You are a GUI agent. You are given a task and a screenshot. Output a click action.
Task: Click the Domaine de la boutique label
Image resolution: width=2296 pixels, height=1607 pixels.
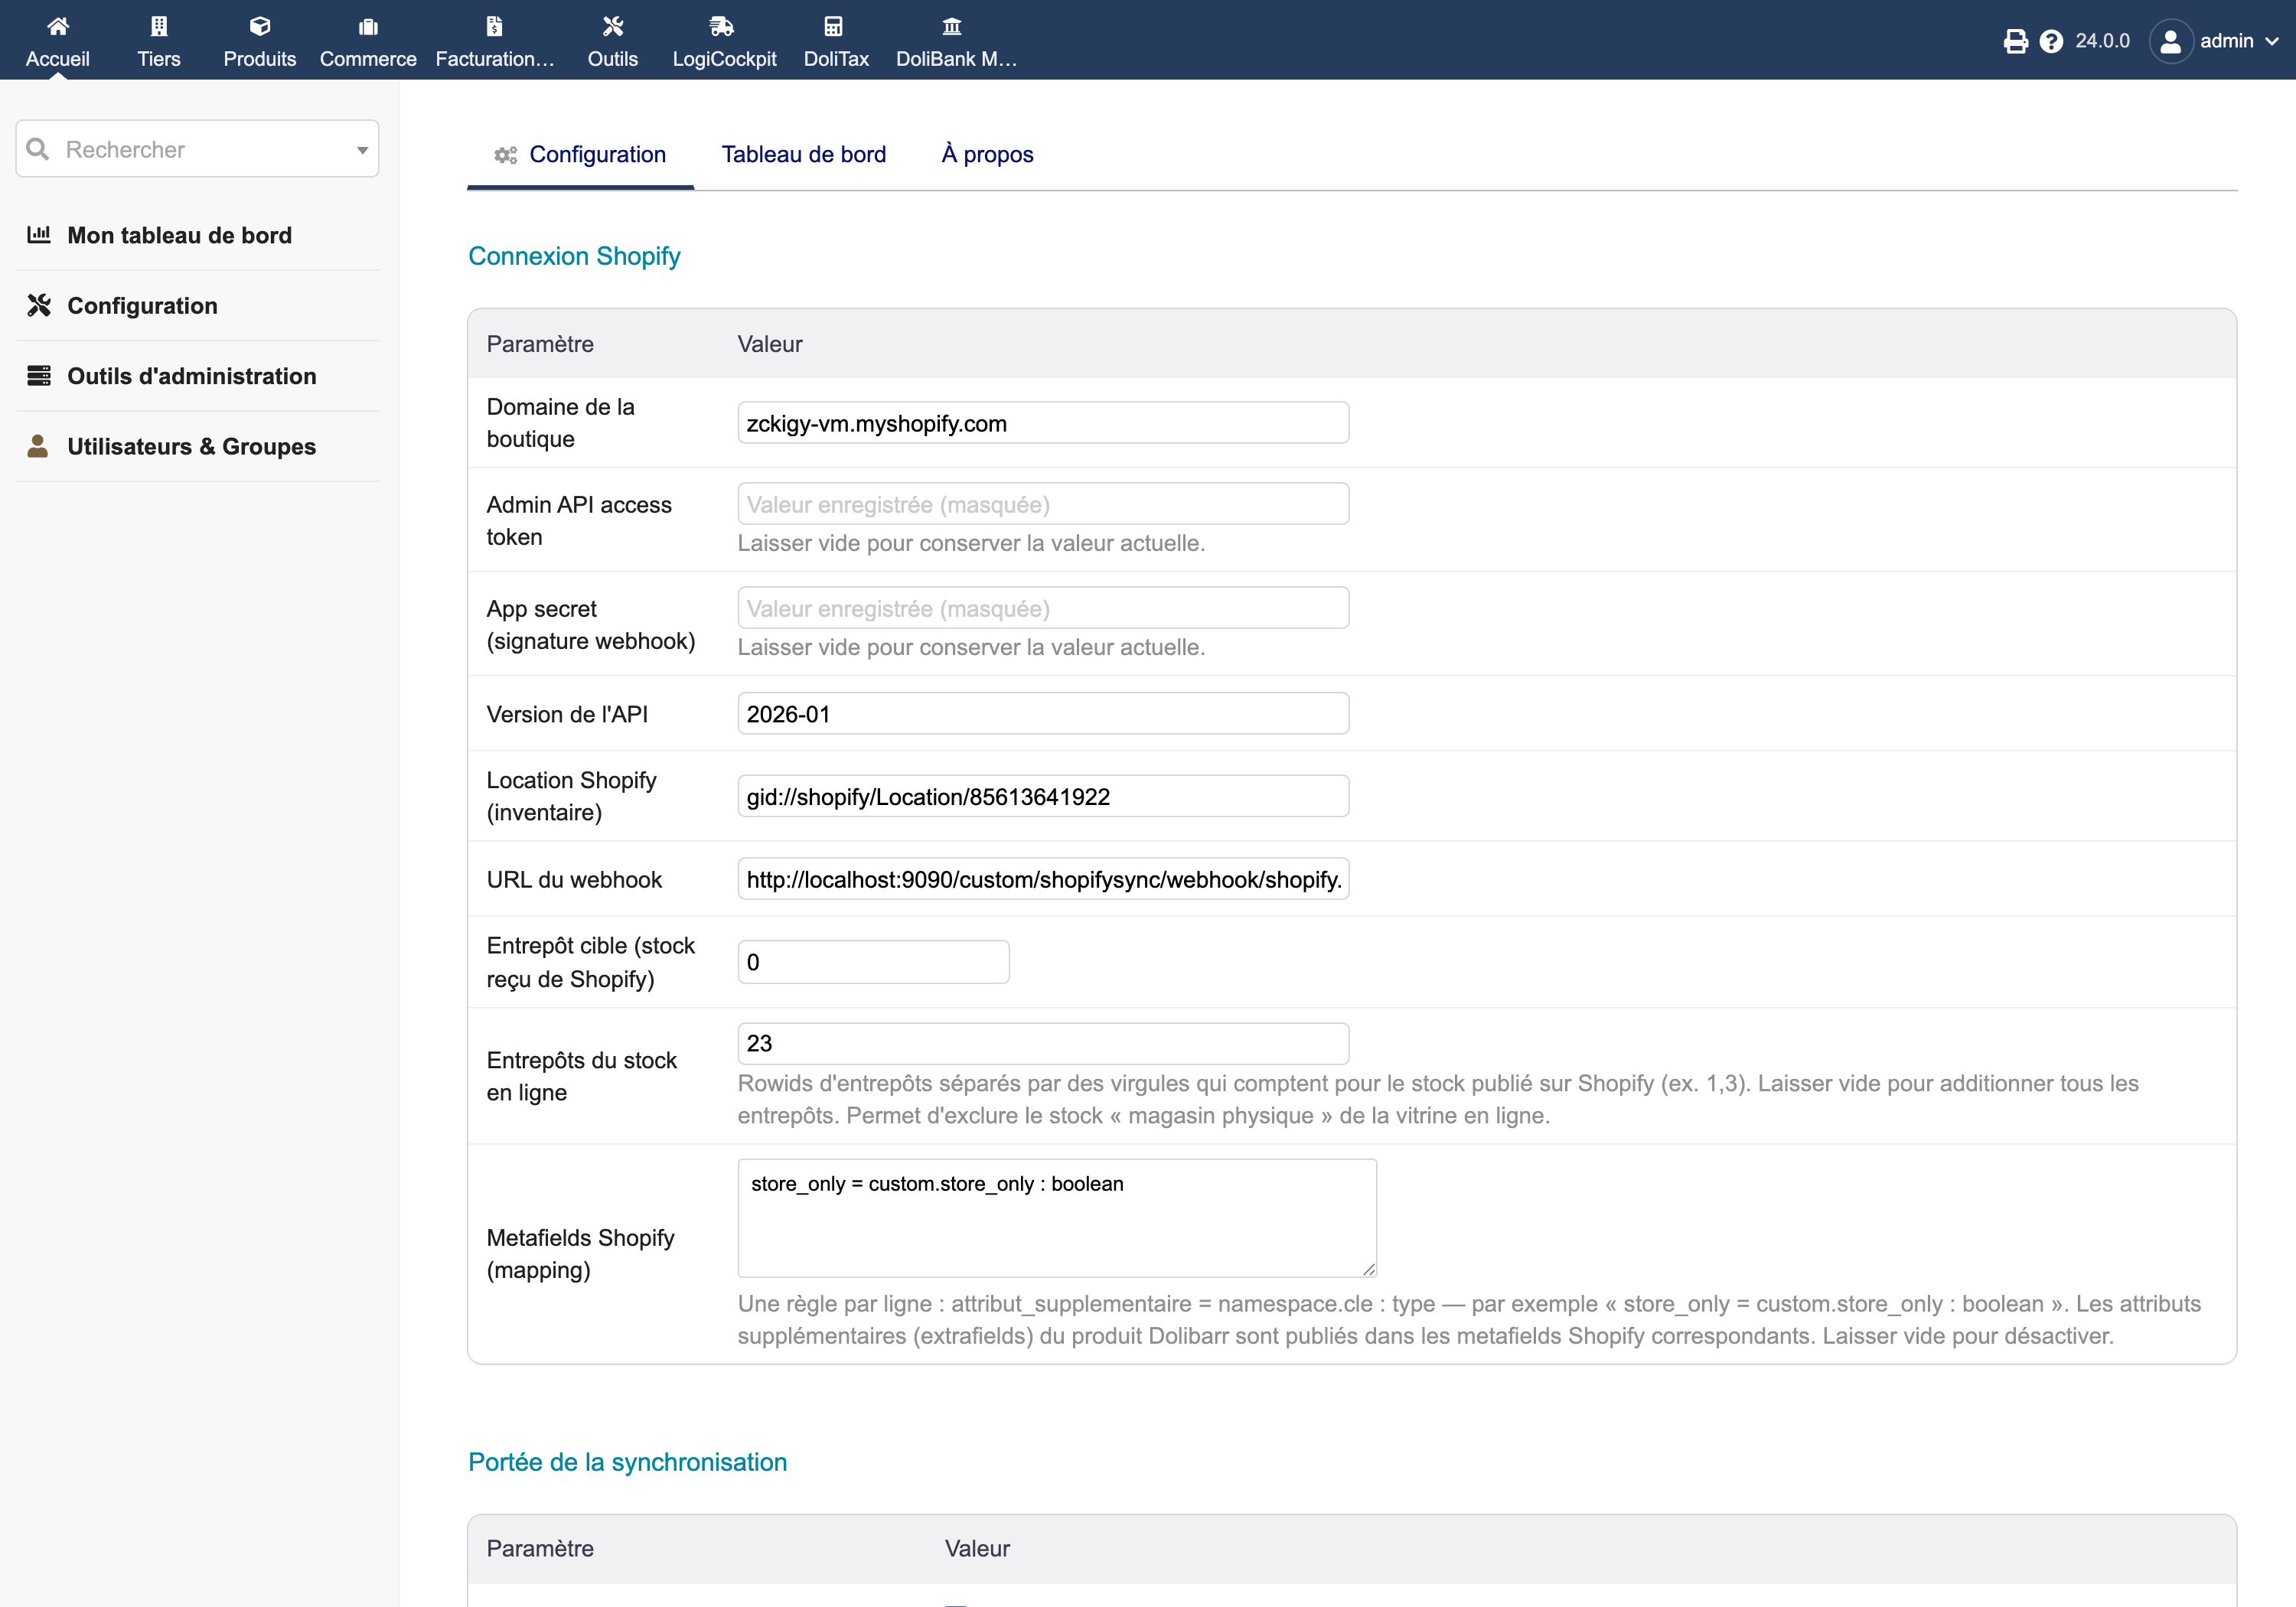561,423
